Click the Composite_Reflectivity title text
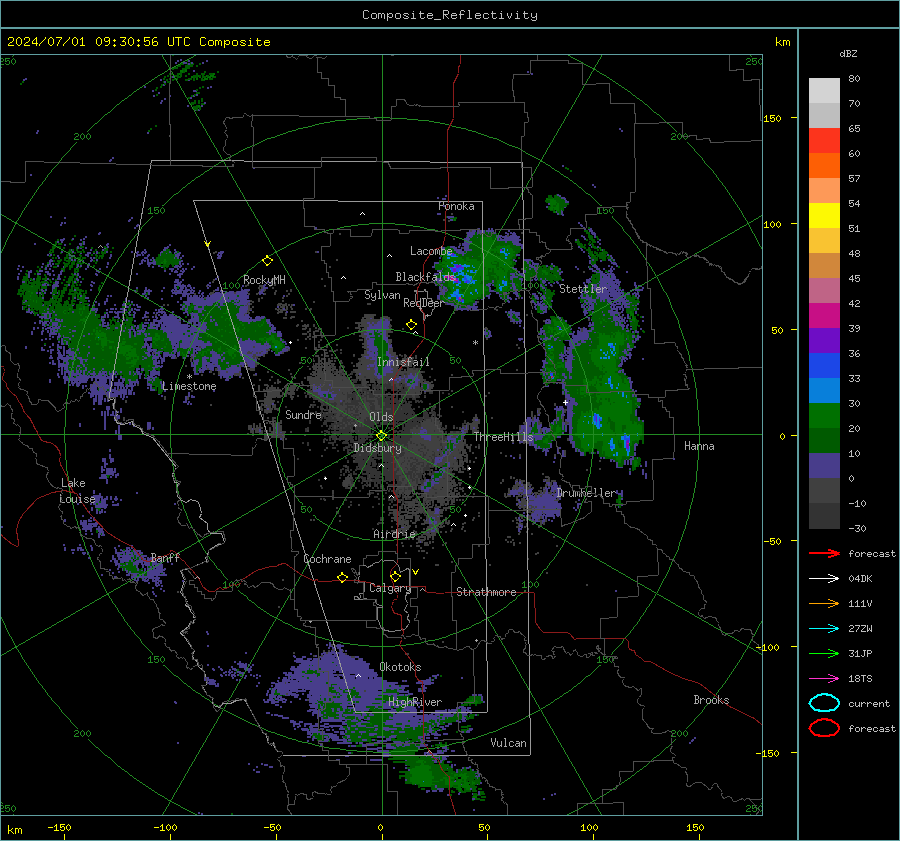 point(450,15)
